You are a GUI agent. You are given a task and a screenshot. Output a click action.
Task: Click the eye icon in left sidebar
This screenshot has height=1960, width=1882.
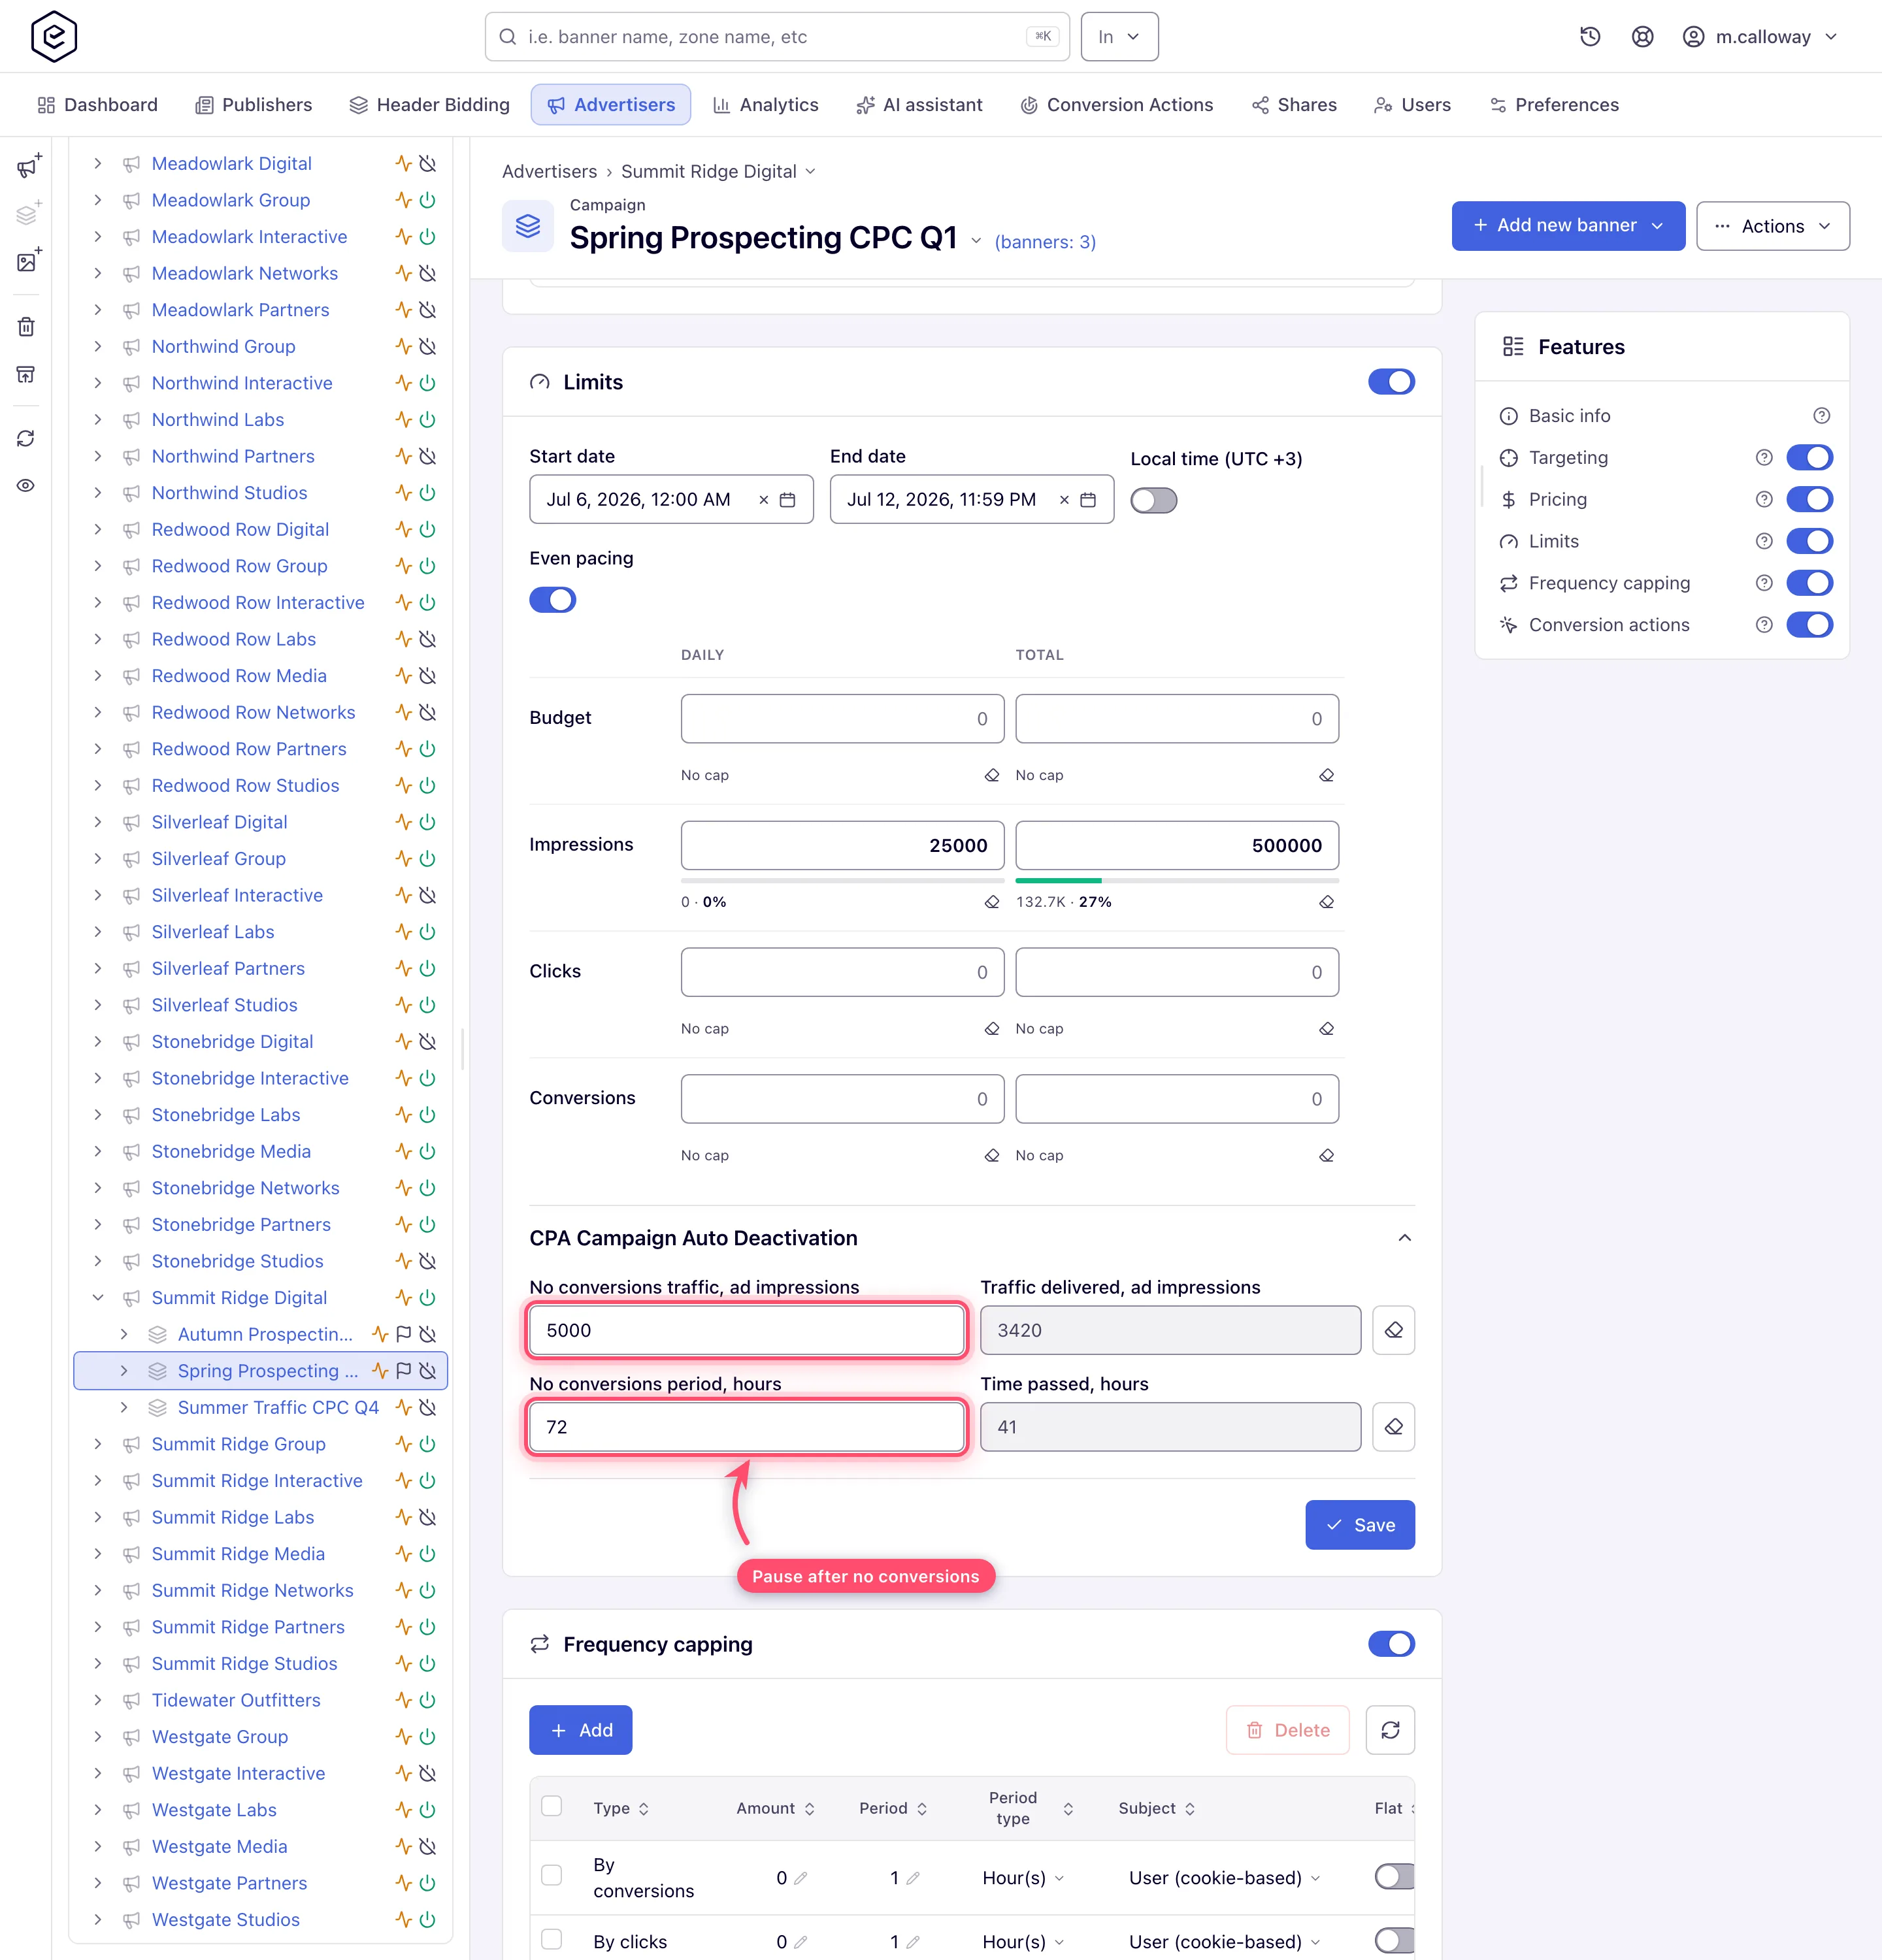(26, 486)
